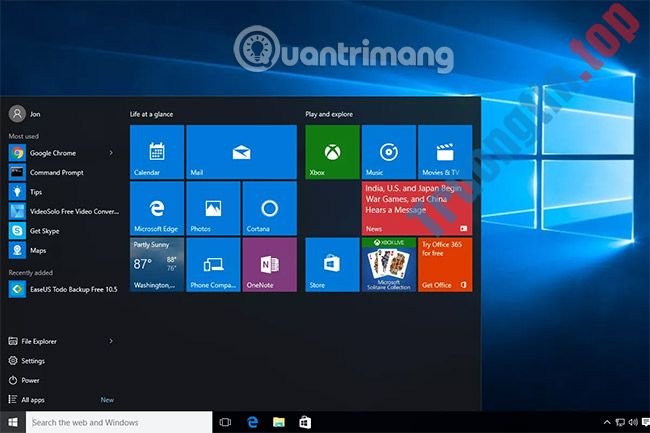Viewport: 650px width, 433px height.
Task: Open the Mail tile
Action: (241, 152)
